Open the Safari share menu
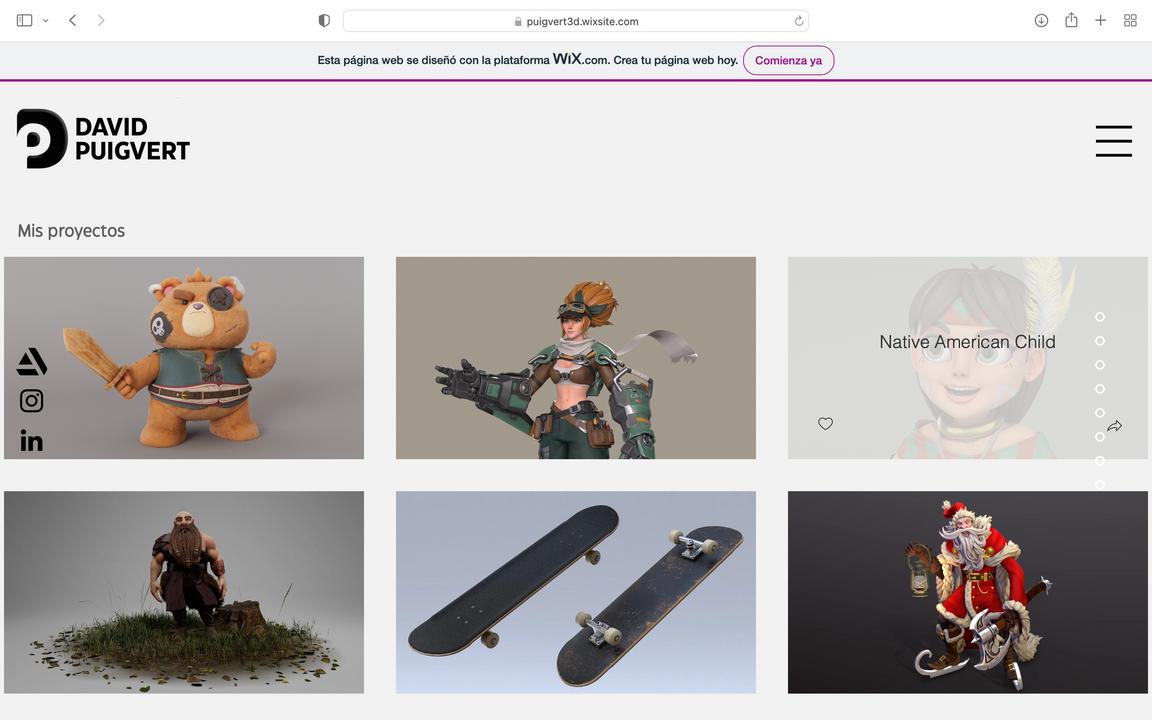Viewport: 1152px width, 720px height. [1071, 20]
